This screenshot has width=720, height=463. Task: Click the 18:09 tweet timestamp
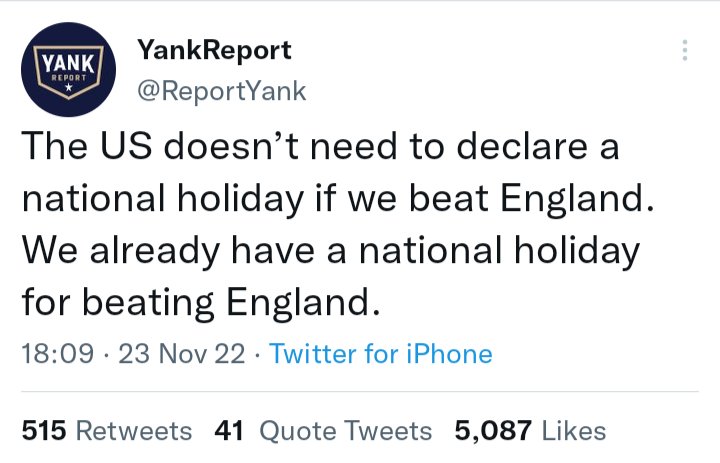(x=58, y=353)
